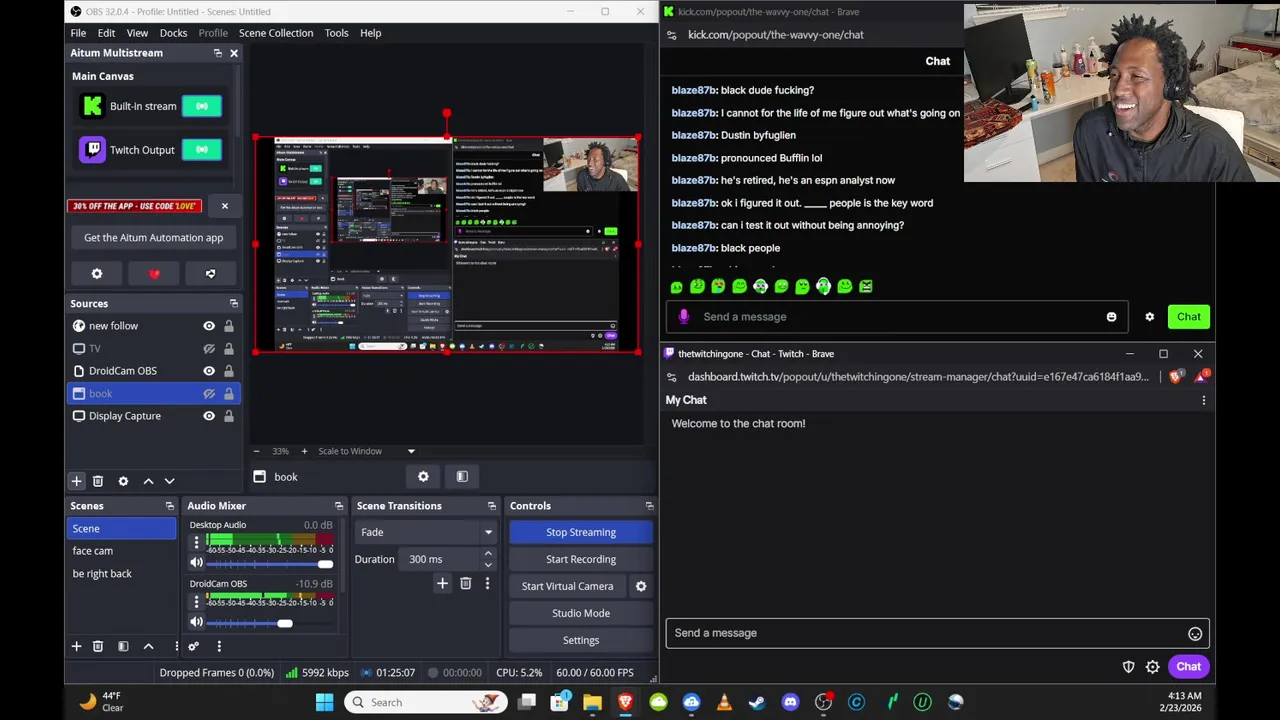This screenshot has height=720, width=1280.
Task: Unlock the DroidCam OBS source
Action: [x=229, y=371]
